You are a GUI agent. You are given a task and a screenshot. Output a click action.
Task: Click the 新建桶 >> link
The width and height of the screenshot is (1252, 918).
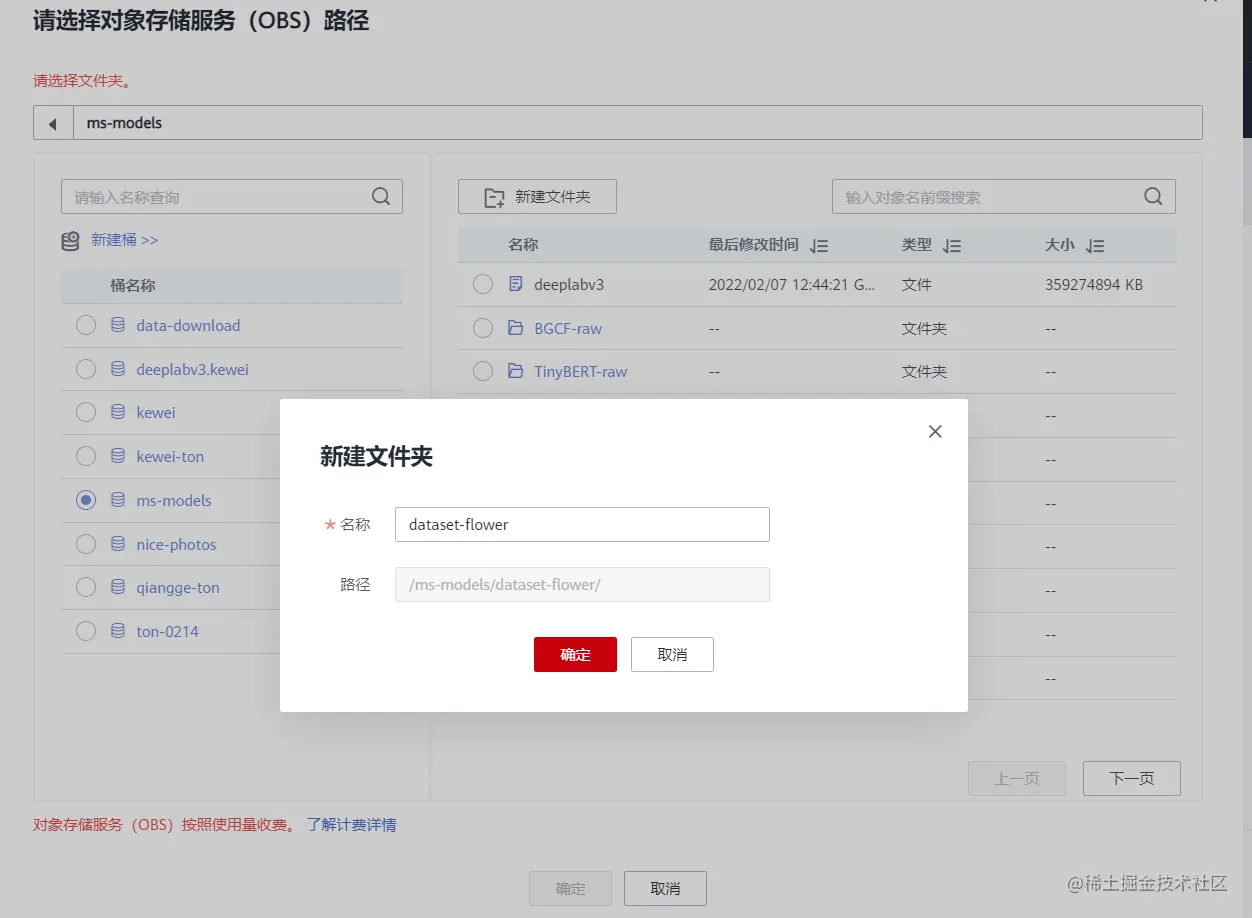click(124, 240)
